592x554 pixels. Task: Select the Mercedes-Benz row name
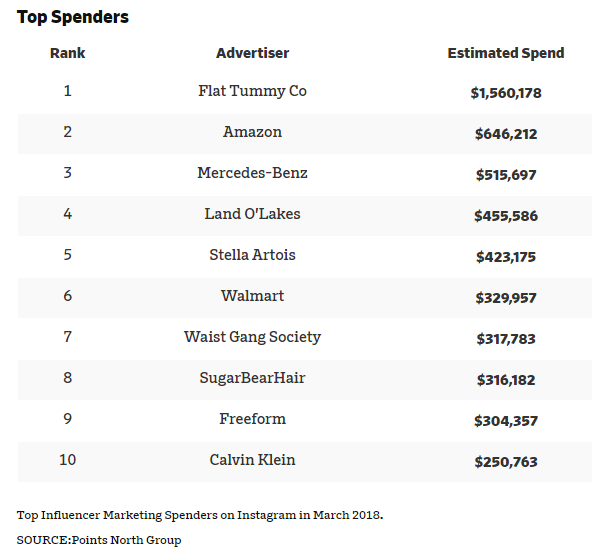[x=252, y=173]
